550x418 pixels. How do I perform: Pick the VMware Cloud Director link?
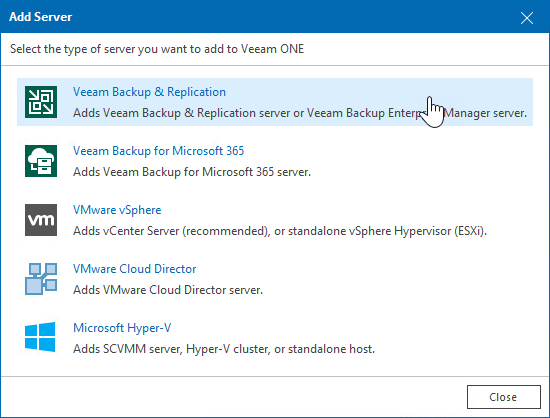tap(134, 269)
